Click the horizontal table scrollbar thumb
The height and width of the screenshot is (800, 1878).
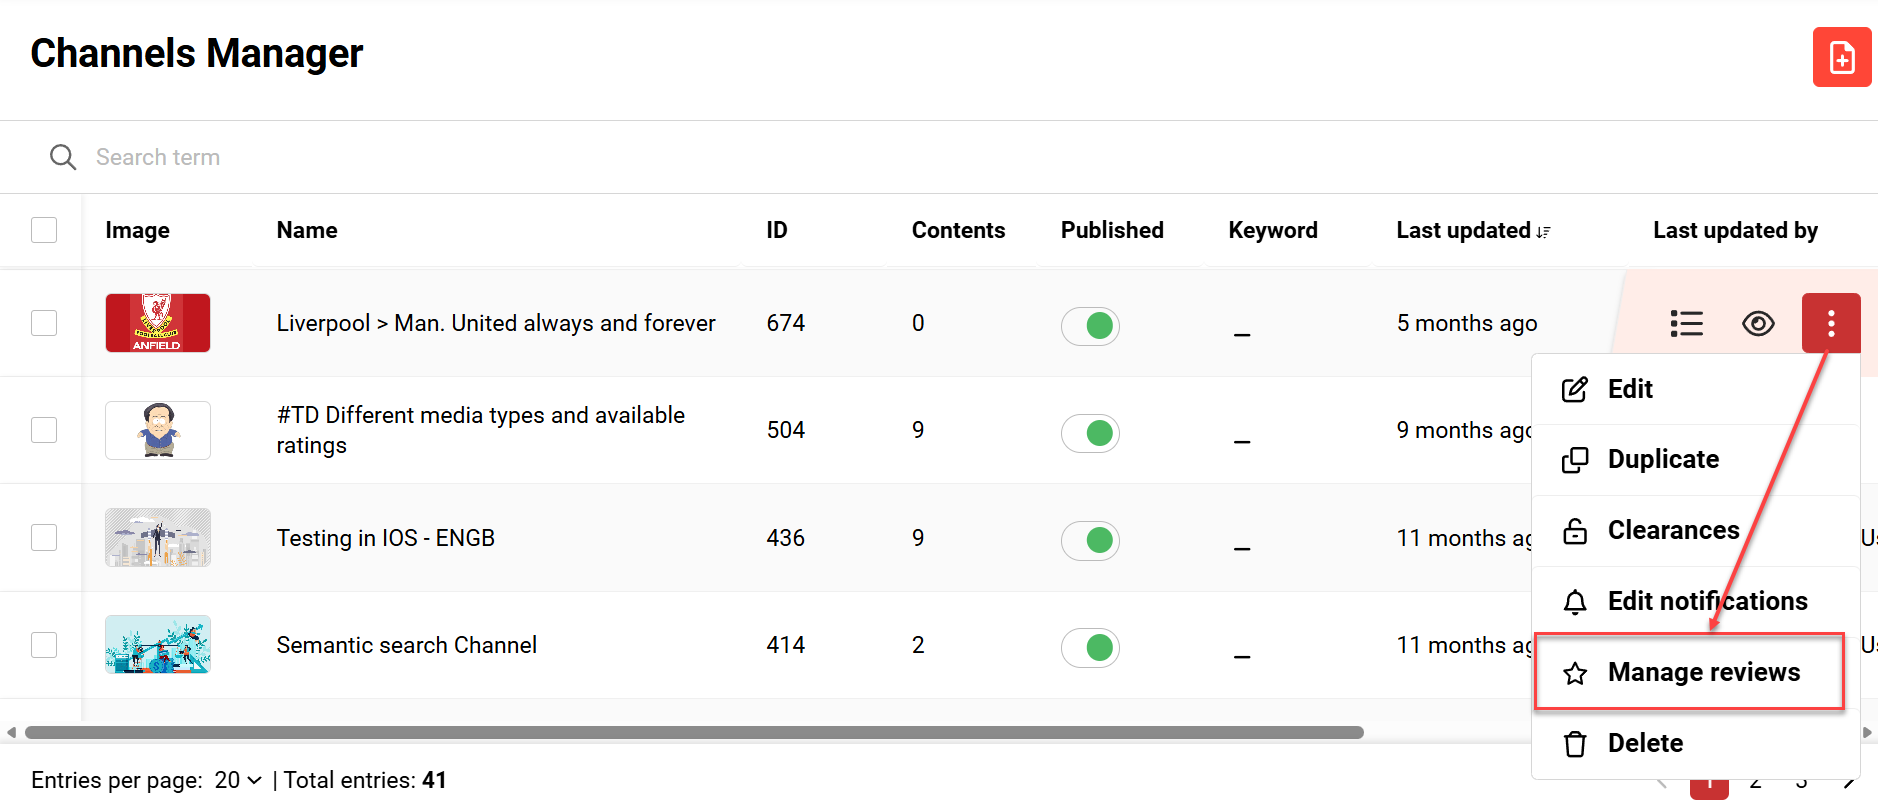(x=694, y=732)
